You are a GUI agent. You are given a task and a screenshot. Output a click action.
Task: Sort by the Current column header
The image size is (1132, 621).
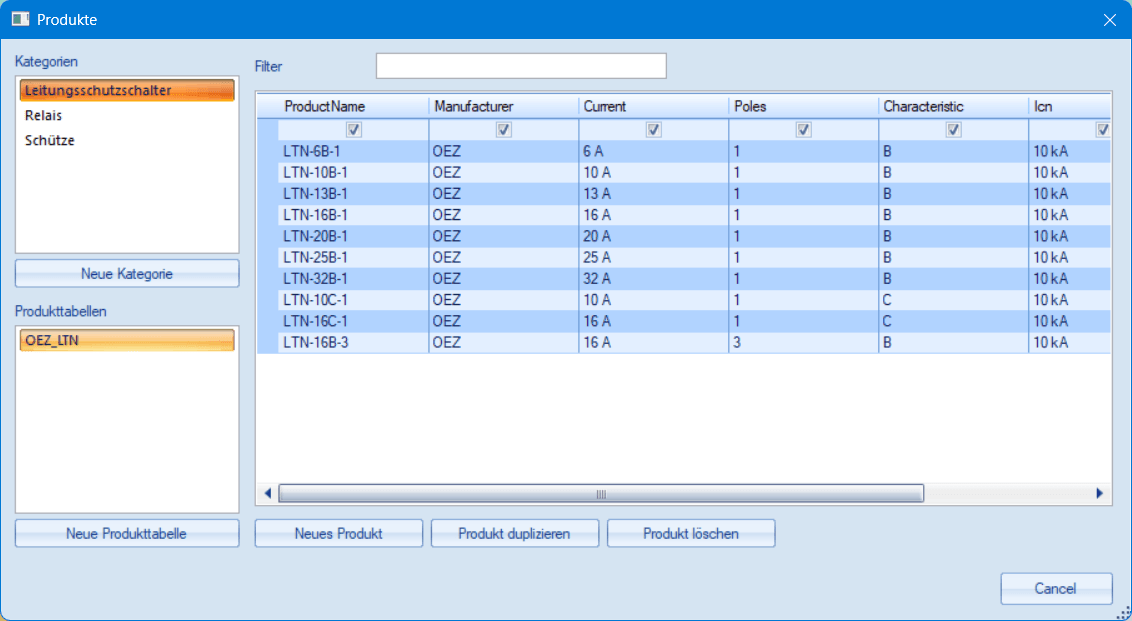tap(653, 107)
